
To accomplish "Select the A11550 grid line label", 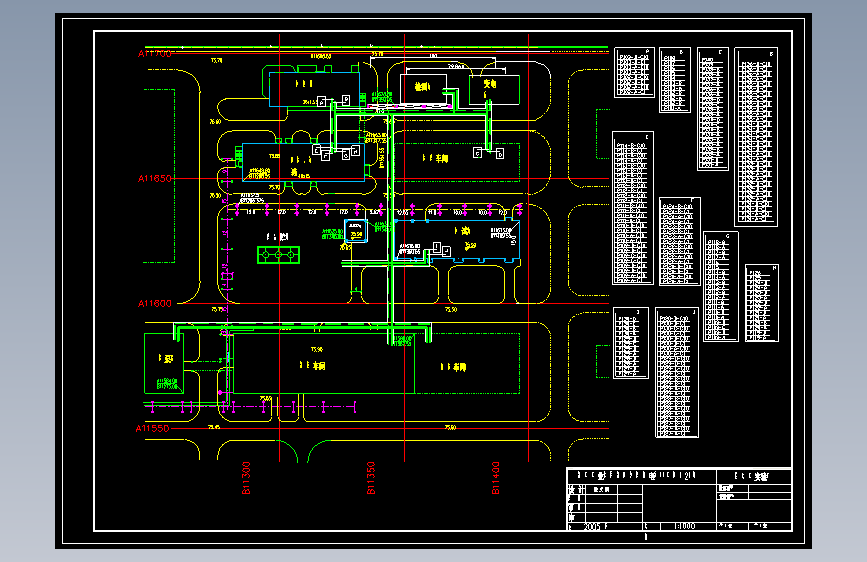I will click(153, 428).
